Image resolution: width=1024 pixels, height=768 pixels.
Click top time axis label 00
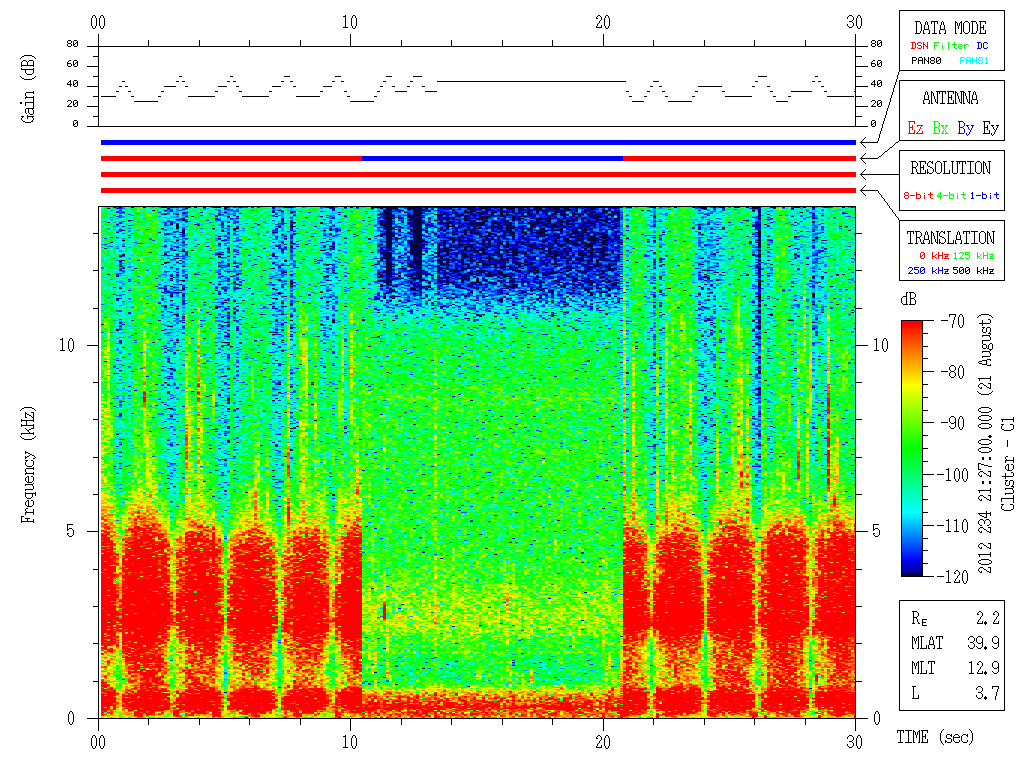pos(98,22)
